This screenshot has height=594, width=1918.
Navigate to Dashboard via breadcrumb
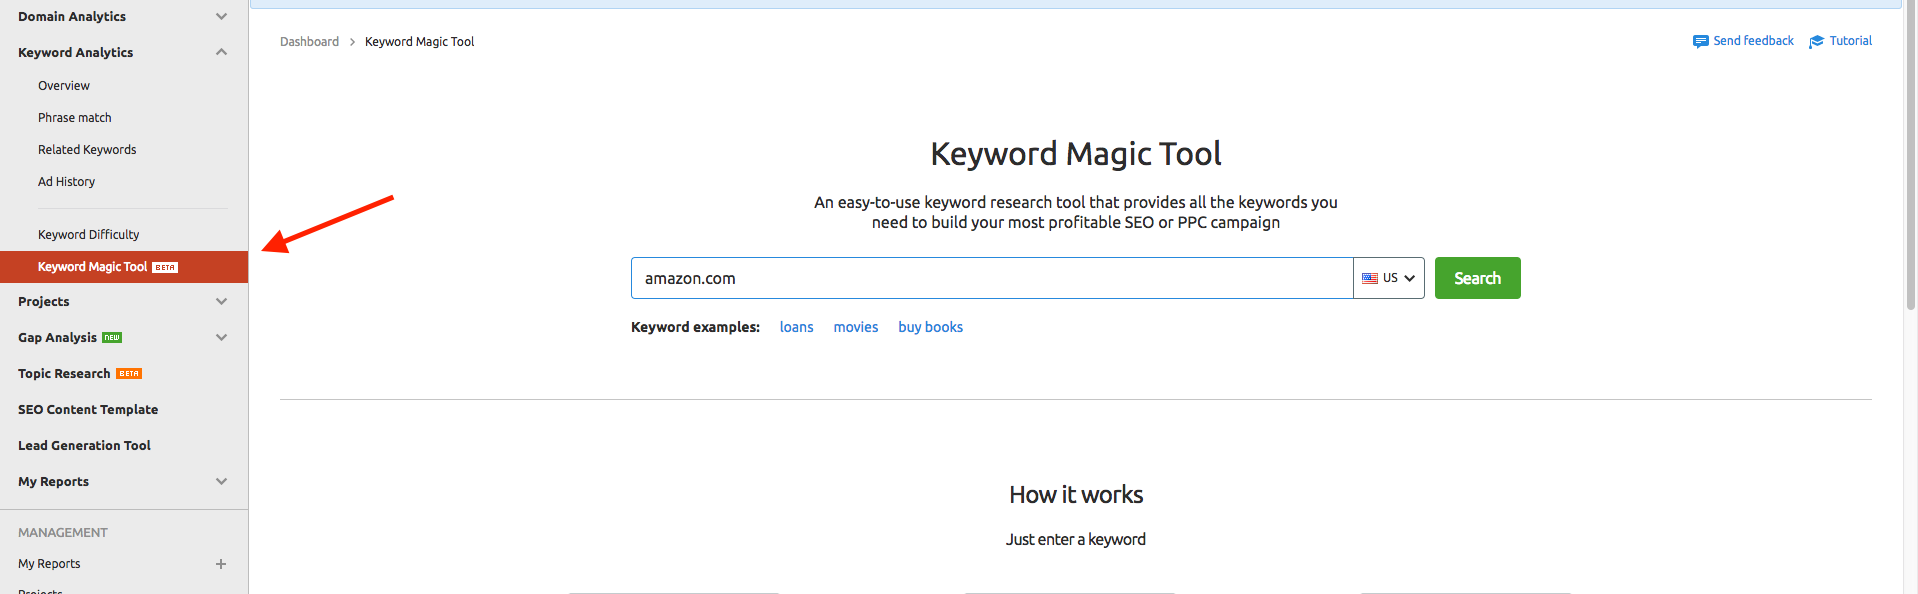309,42
